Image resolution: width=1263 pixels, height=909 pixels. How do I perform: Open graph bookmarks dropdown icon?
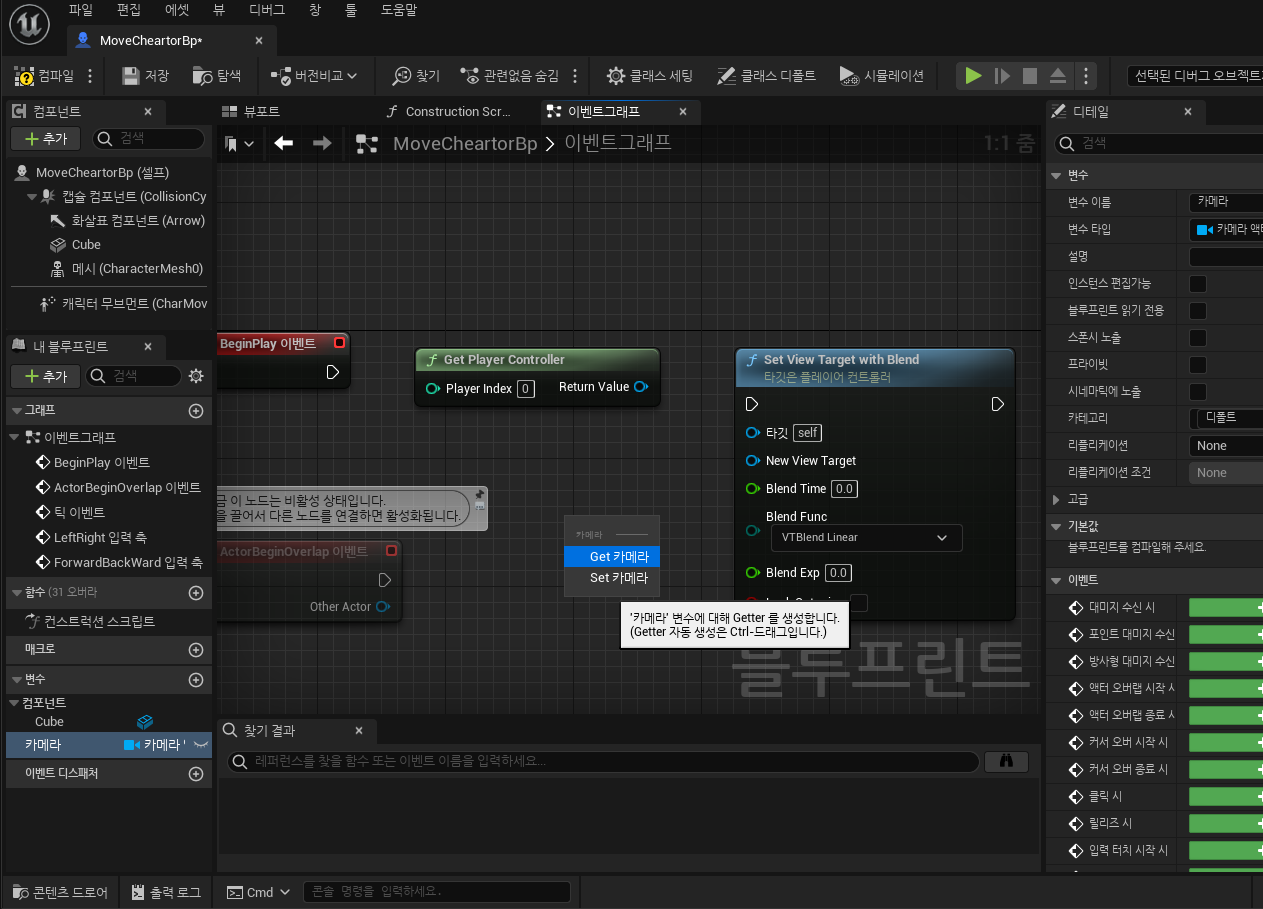coord(240,144)
